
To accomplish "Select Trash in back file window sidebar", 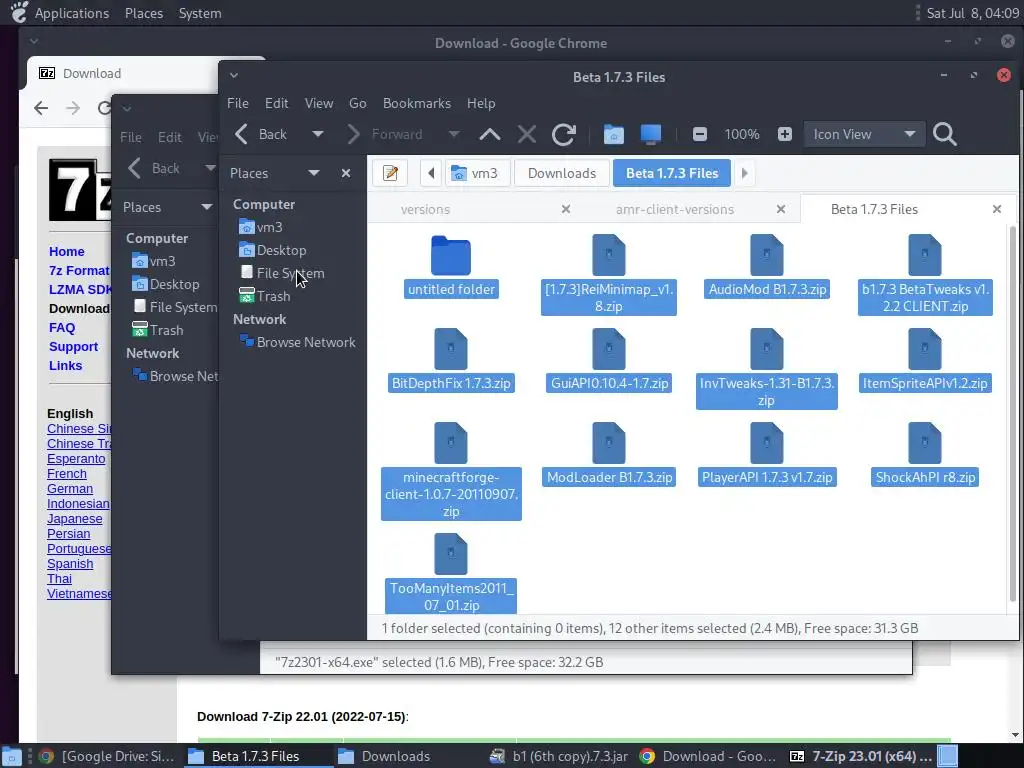I will click(157, 330).
